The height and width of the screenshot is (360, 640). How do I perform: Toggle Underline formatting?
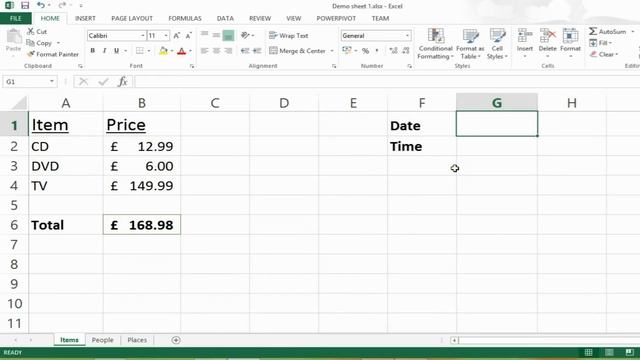pos(116,51)
